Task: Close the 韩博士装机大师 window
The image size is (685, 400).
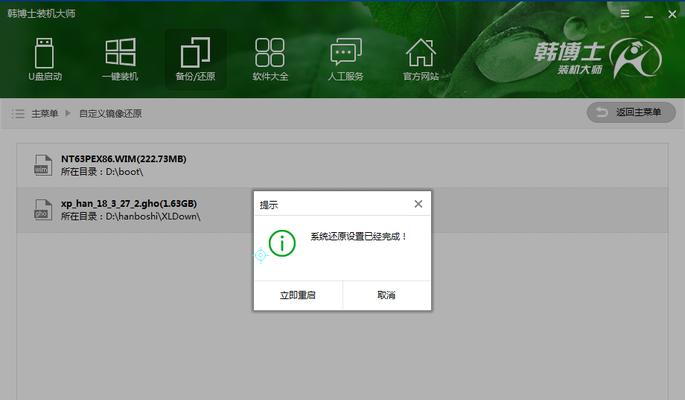Action: tap(672, 14)
